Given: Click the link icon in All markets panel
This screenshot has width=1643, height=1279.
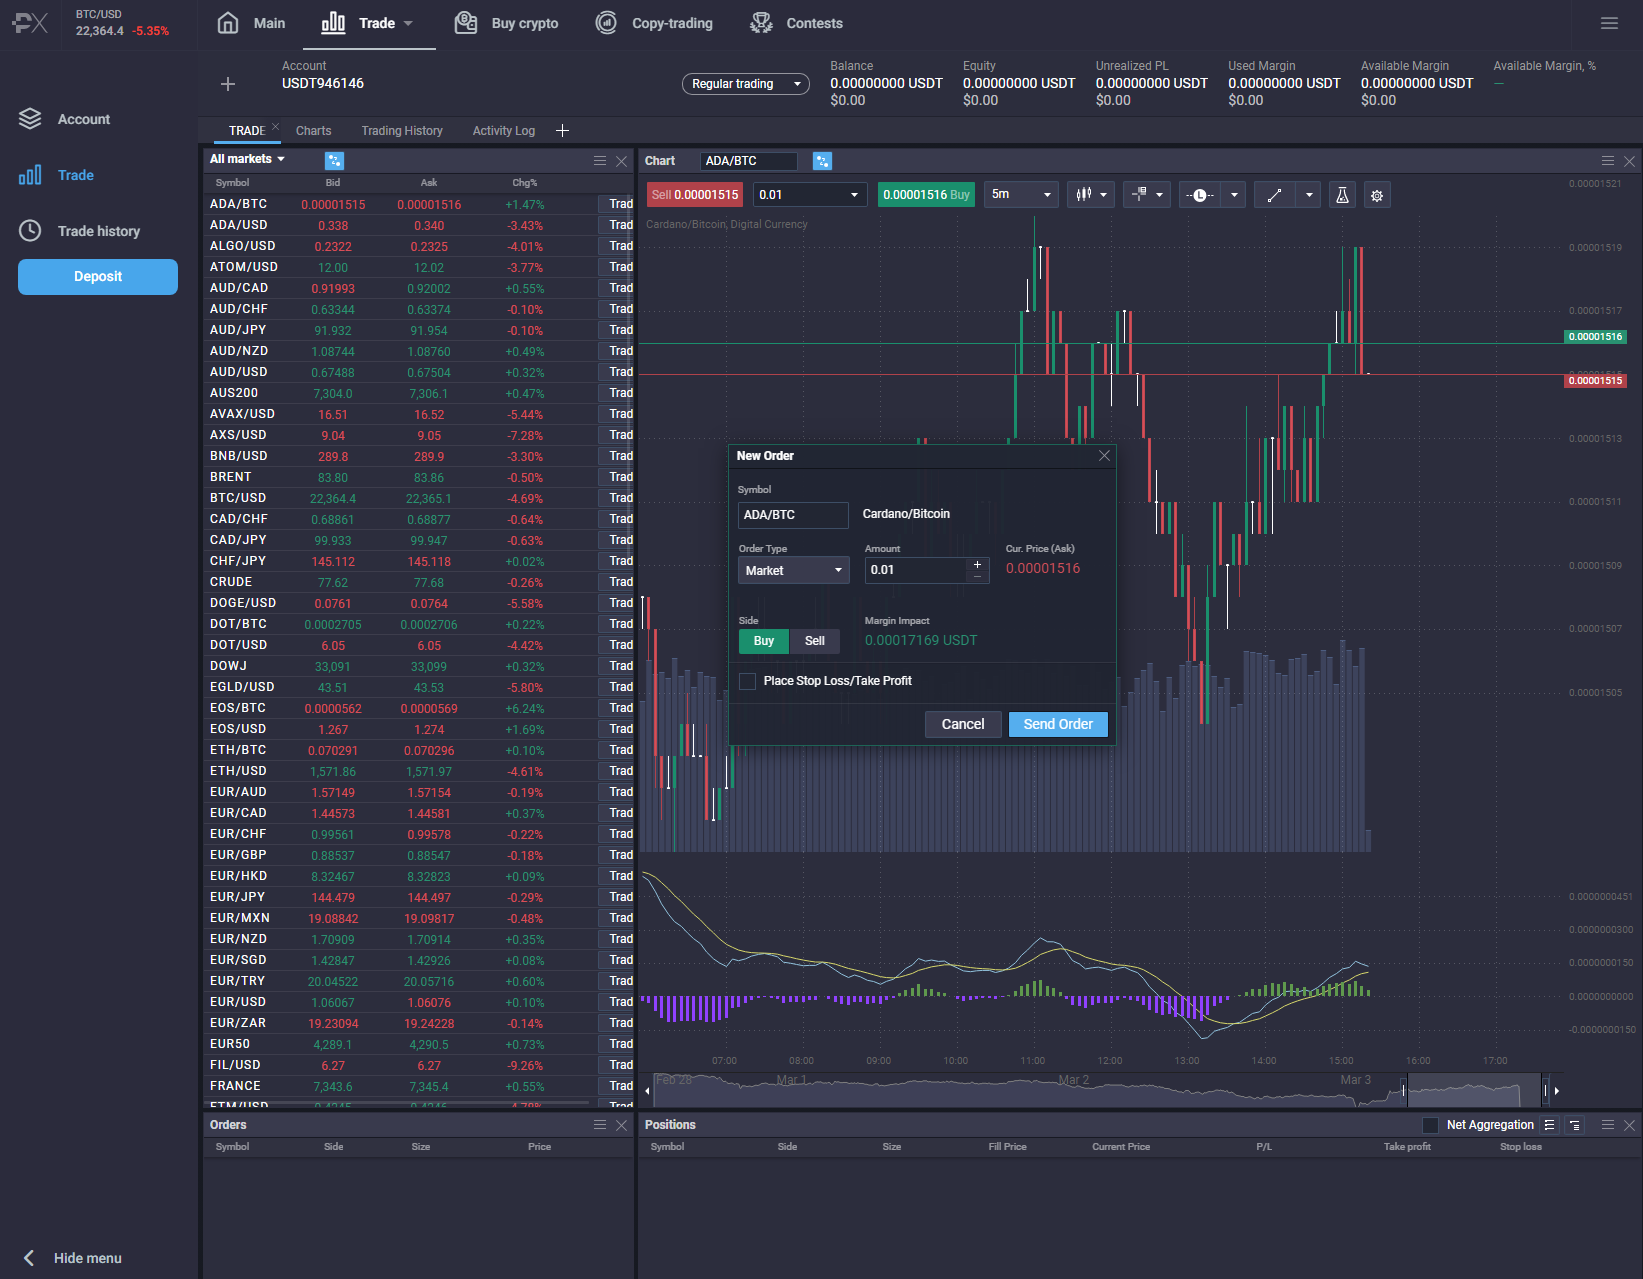Looking at the screenshot, I should tap(334, 161).
